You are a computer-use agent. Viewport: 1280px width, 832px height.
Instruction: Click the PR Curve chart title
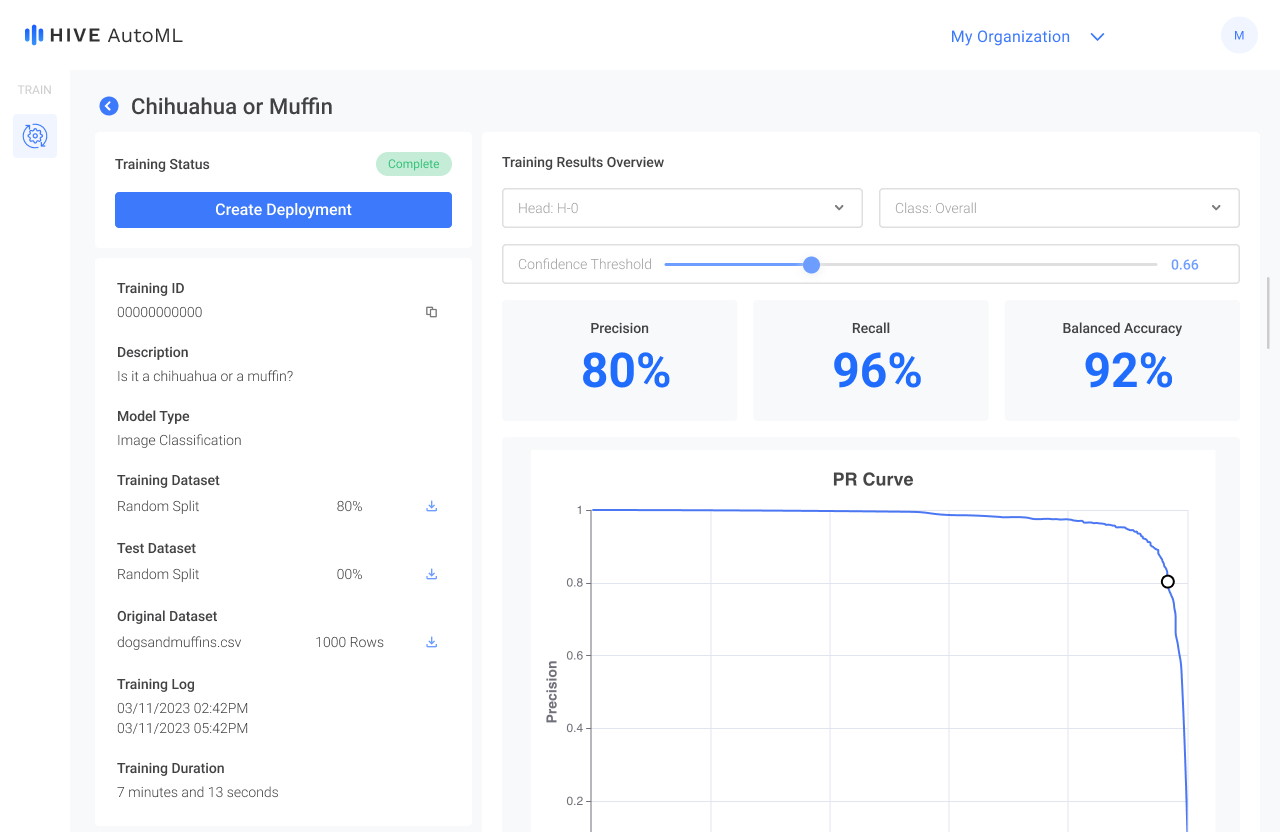click(873, 479)
